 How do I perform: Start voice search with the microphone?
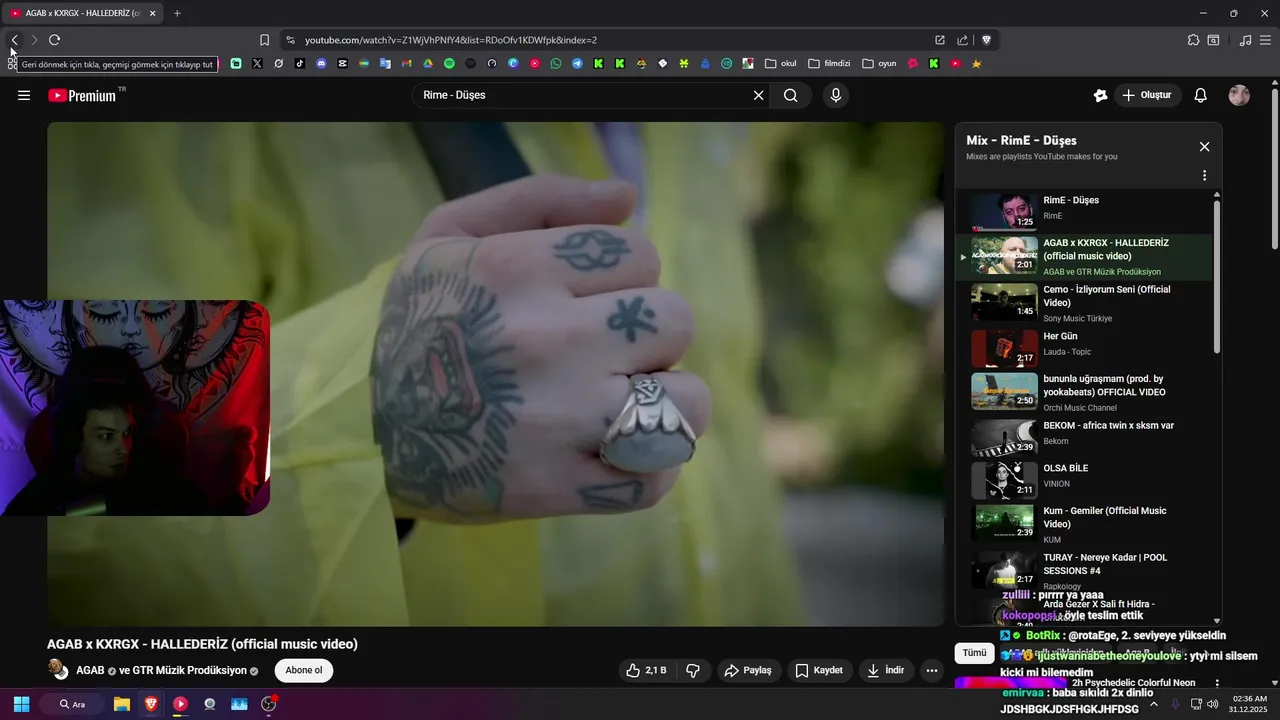click(x=836, y=95)
